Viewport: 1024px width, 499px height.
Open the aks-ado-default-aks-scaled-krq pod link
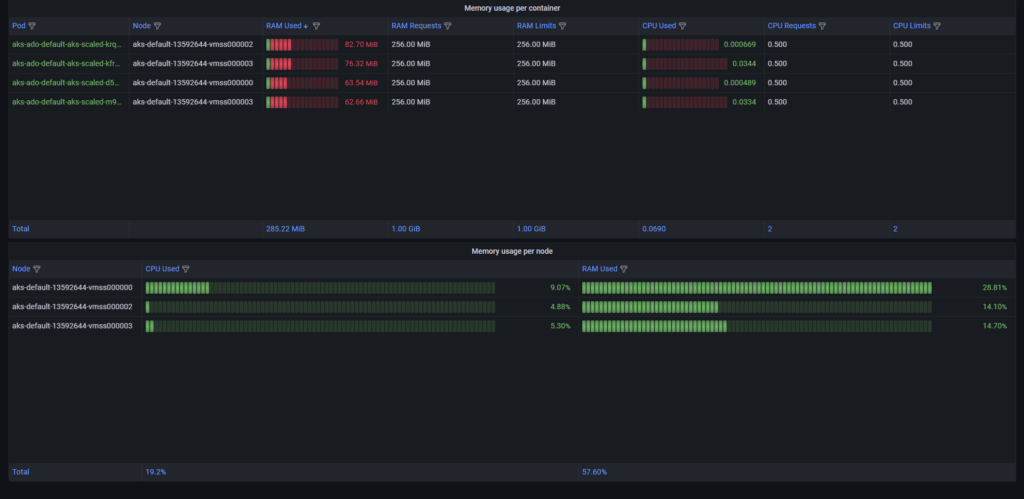pyautogui.click(x=66, y=45)
